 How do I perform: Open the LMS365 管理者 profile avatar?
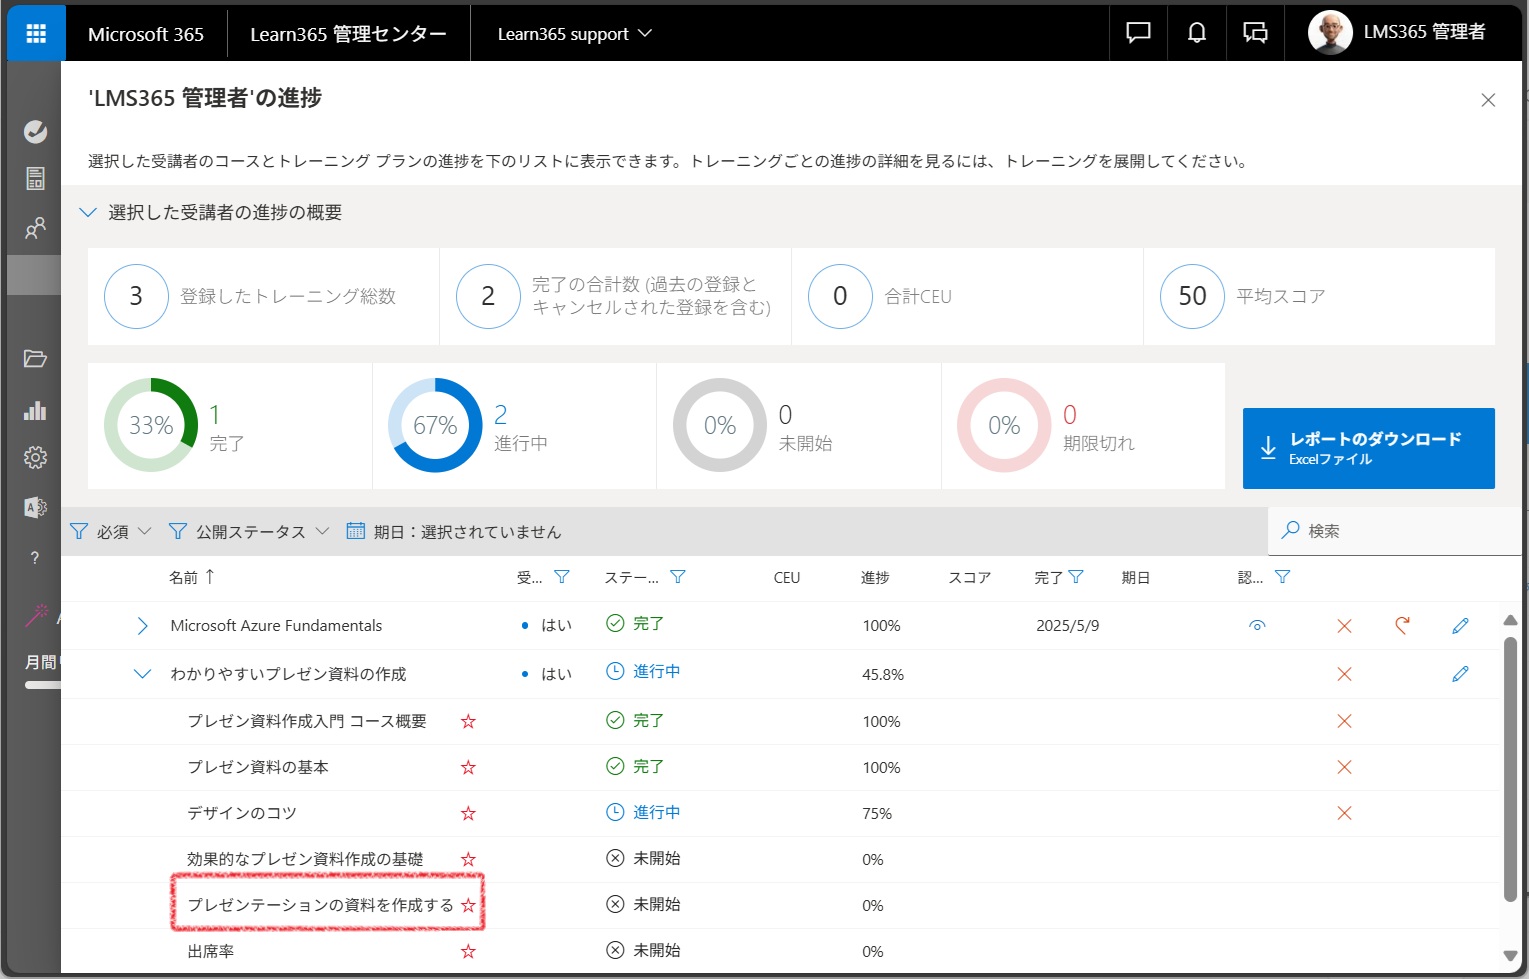pyautogui.click(x=1330, y=33)
